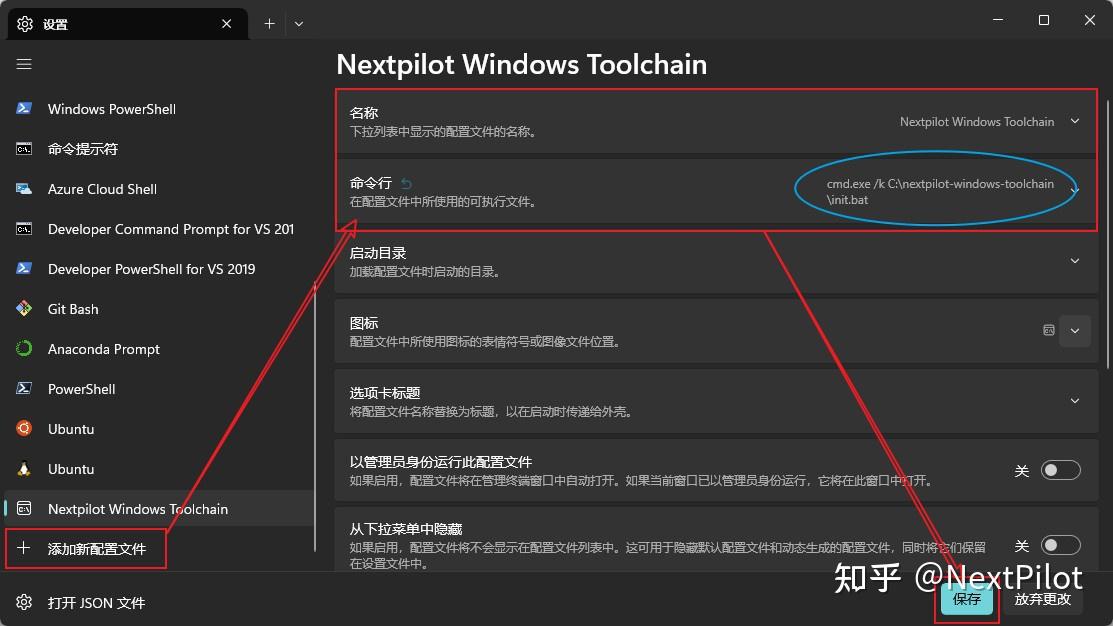The height and width of the screenshot is (626, 1113).
Task: Open the icon picker in the 图标 row
Action: coord(1075,331)
